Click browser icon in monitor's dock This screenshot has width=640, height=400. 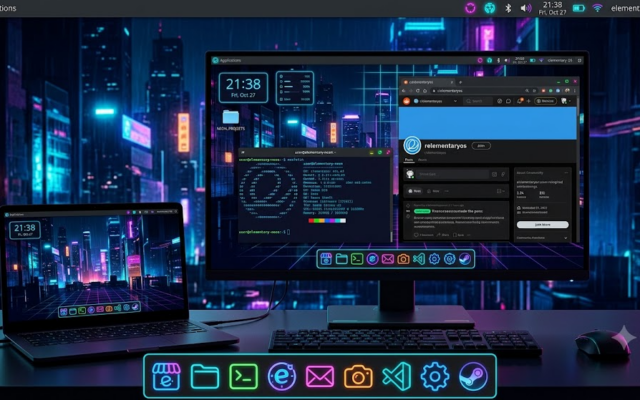(372, 259)
